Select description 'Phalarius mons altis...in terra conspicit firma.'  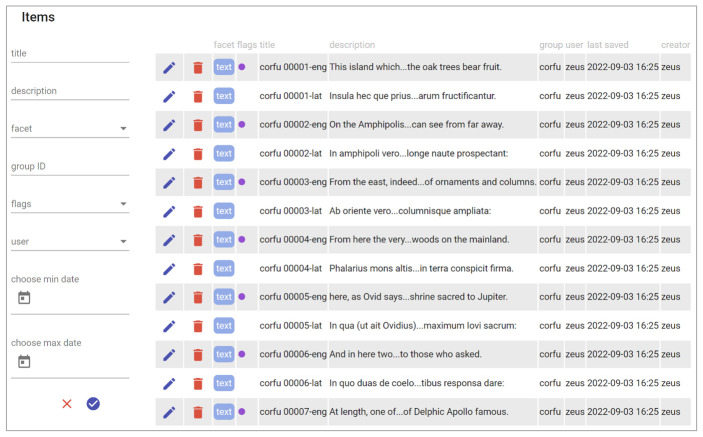coord(421,268)
